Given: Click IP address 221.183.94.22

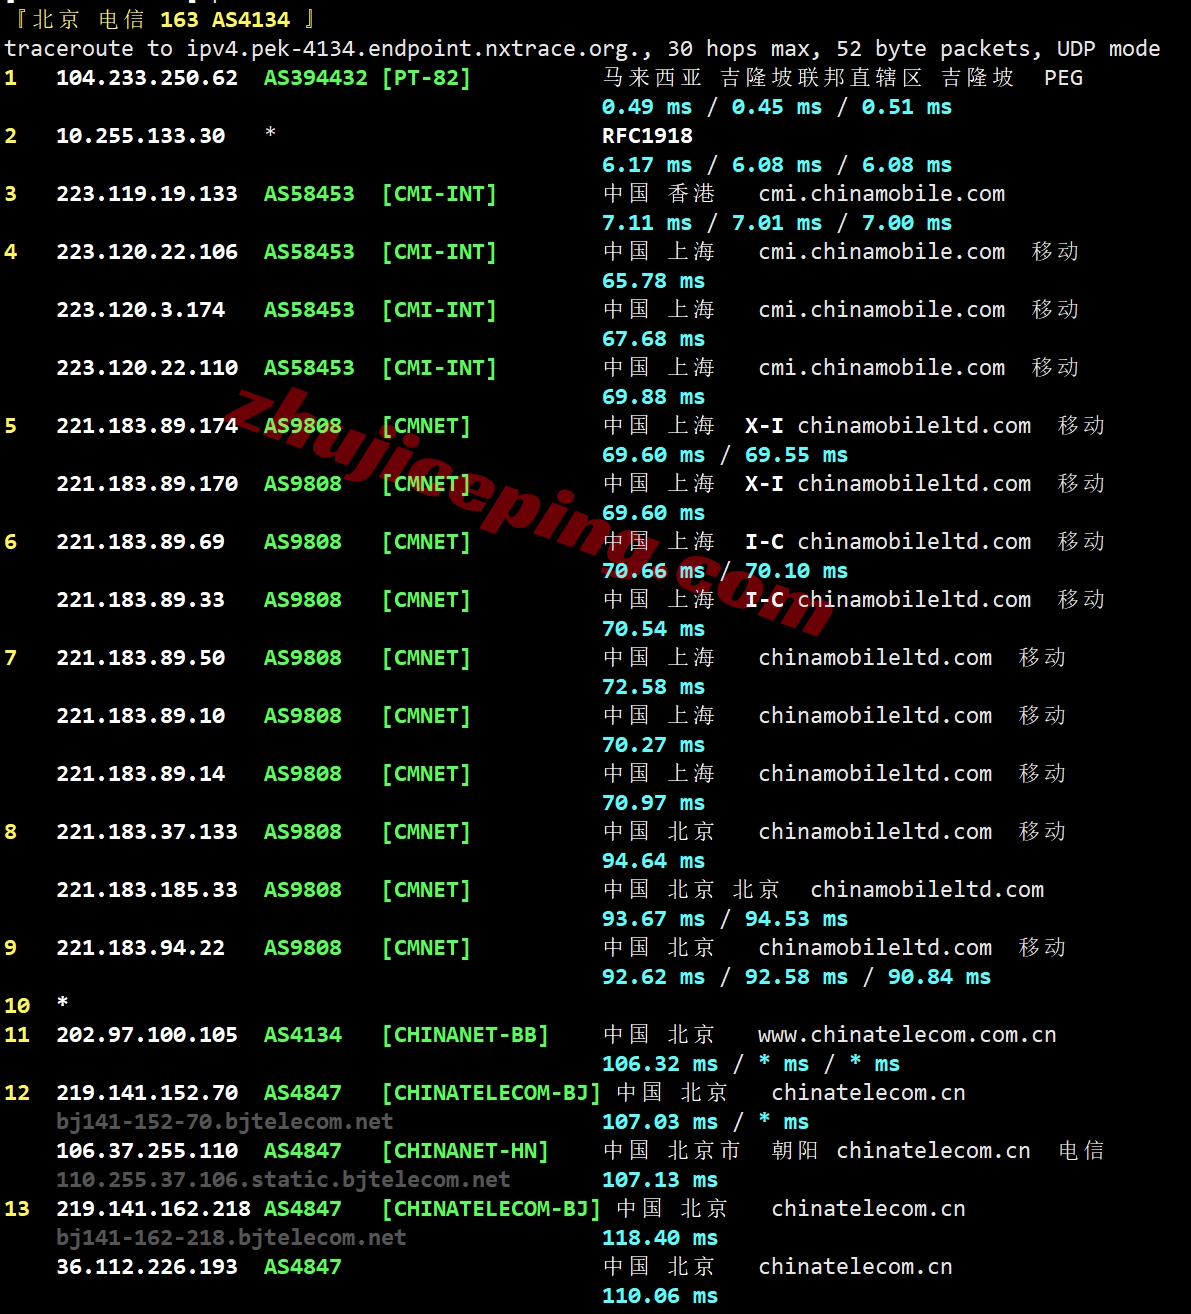Looking at the screenshot, I should click(141, 948).
